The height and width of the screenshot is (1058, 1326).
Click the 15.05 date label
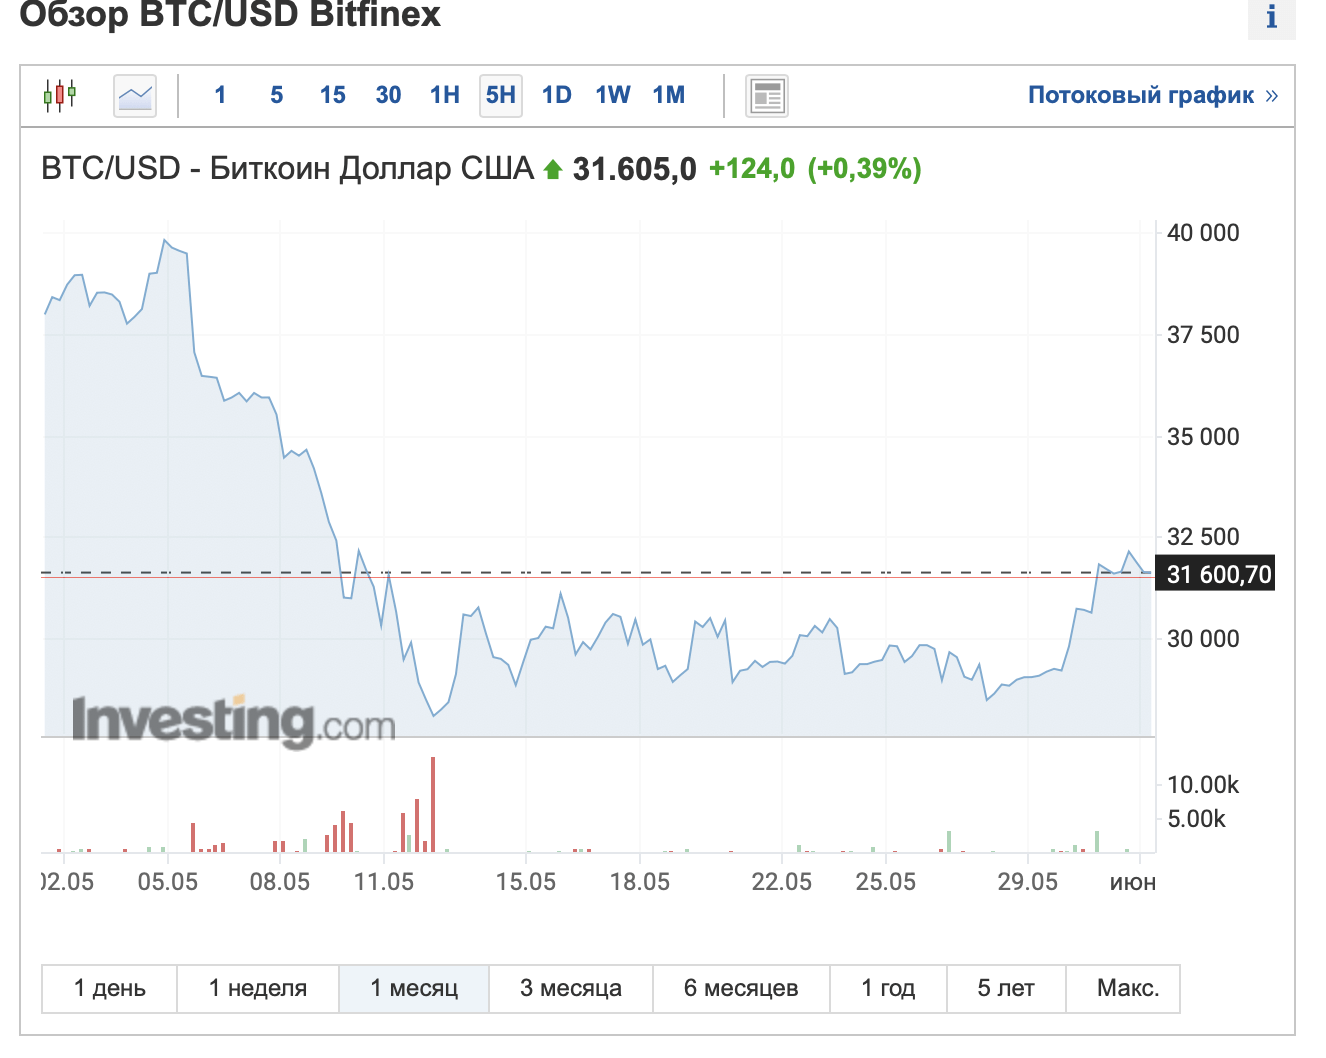pos(526,882)
